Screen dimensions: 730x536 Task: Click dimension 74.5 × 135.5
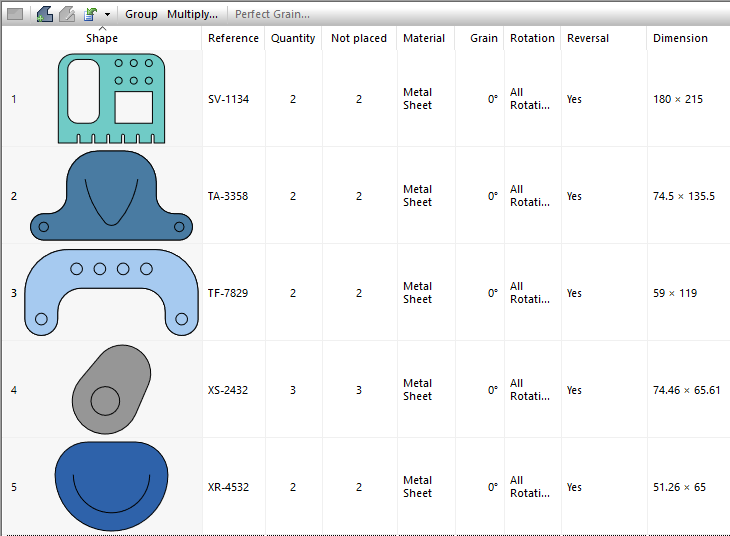683,196
